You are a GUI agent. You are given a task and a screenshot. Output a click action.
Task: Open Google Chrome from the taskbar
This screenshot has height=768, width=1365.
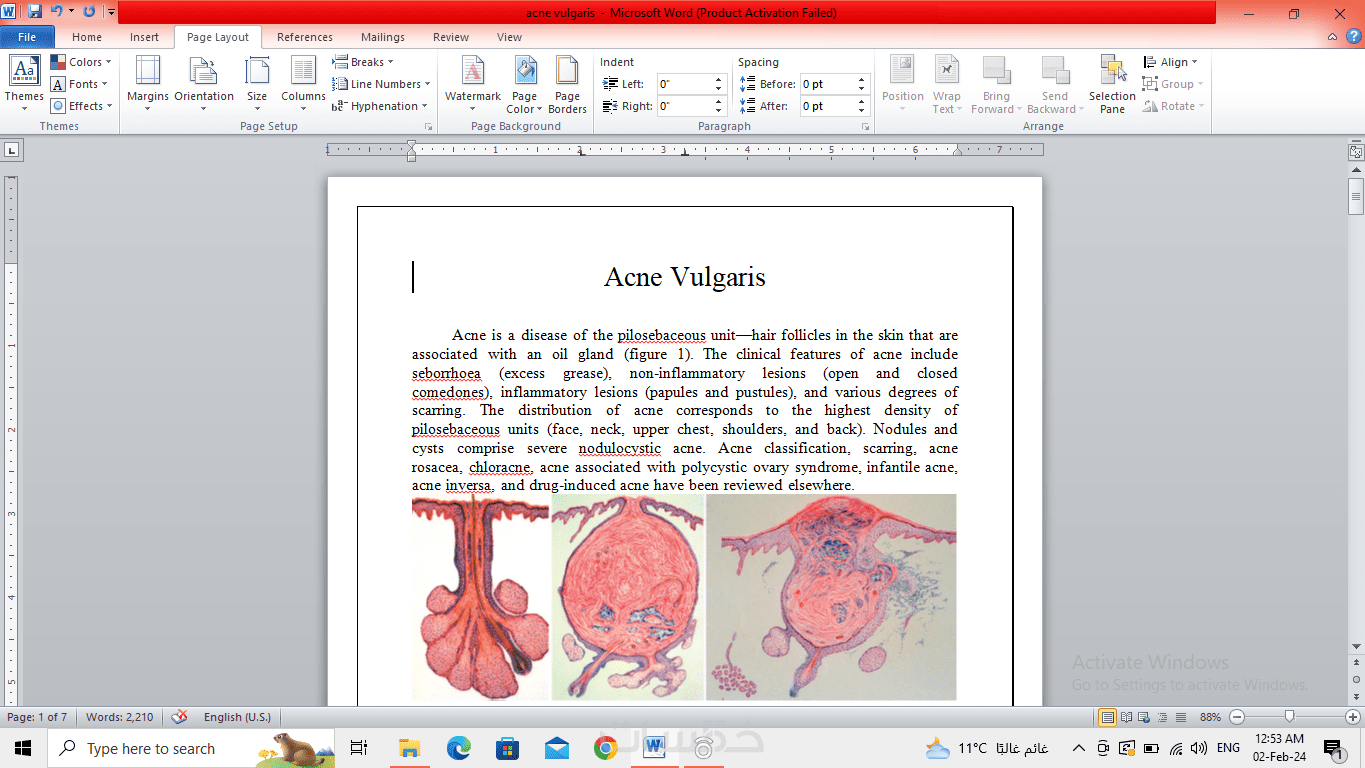605,748
